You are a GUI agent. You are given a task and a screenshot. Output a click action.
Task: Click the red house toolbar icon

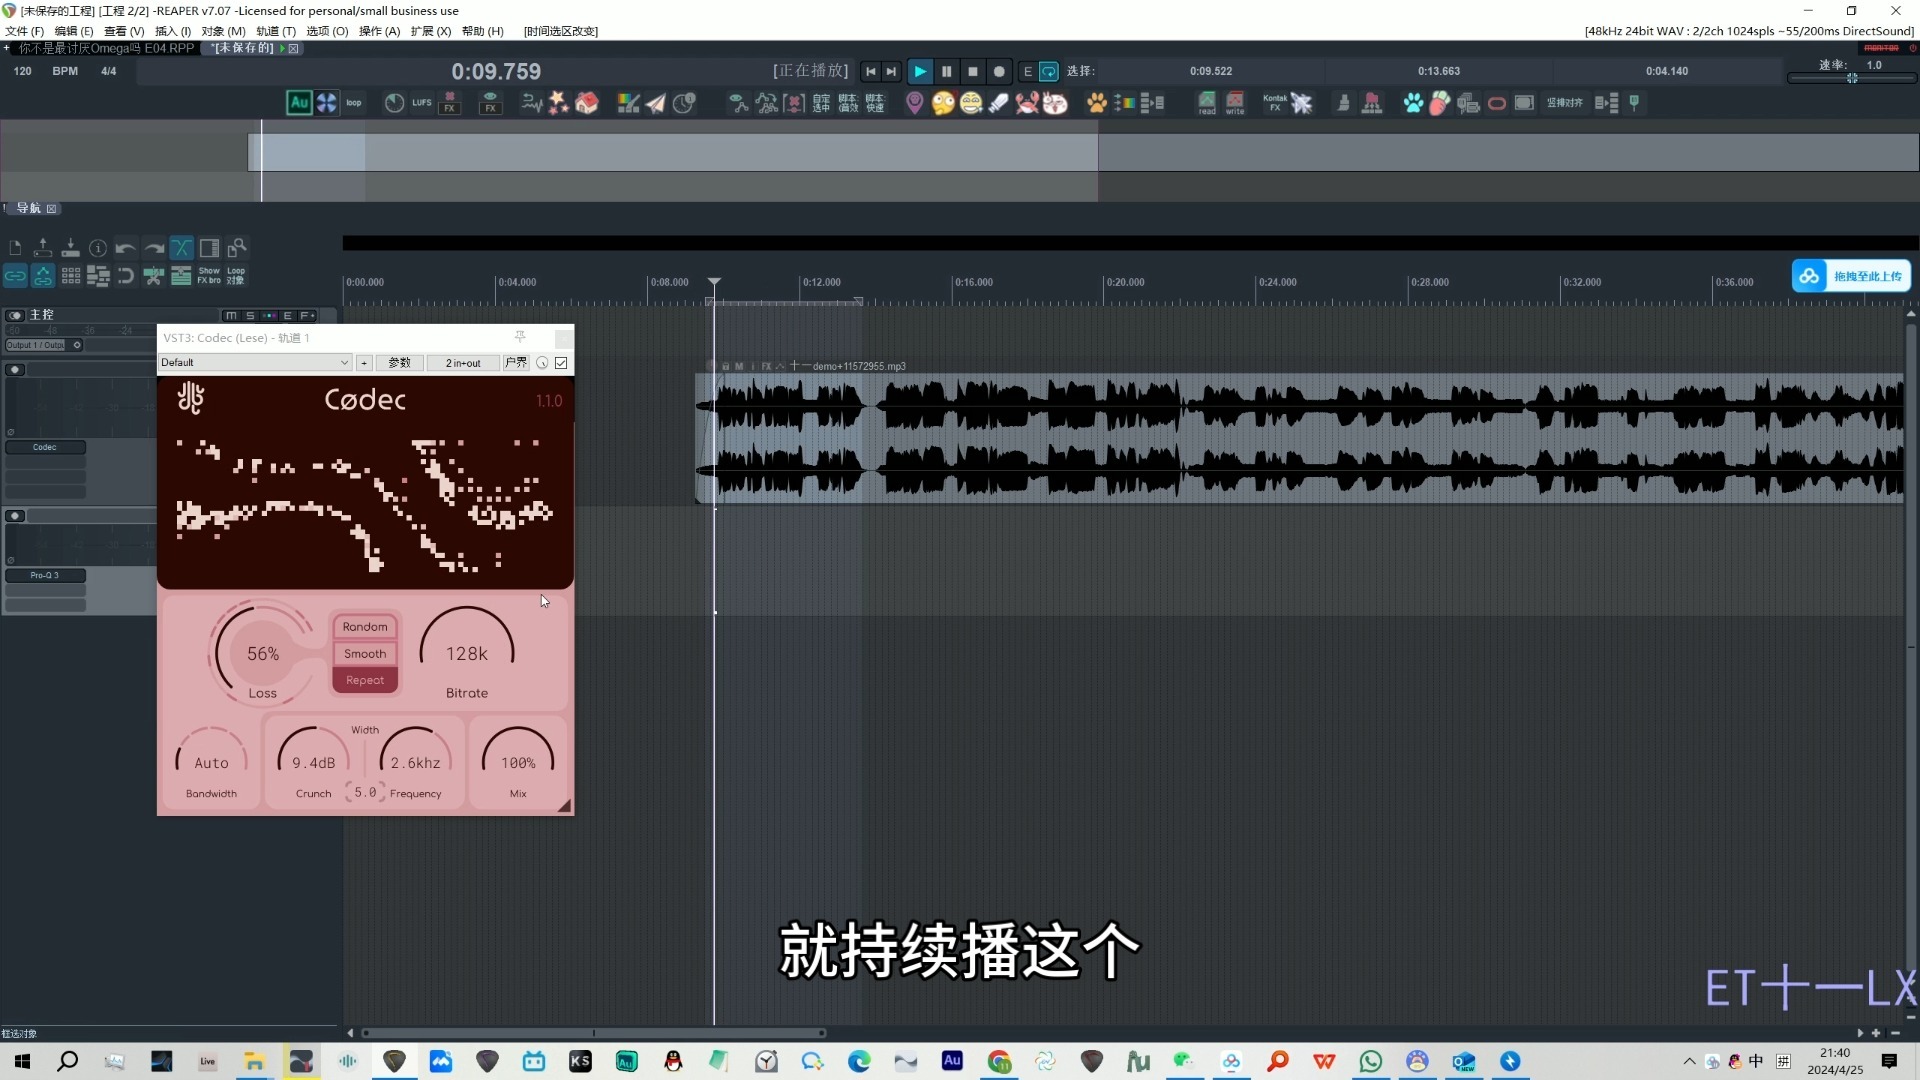pos(587,103)
